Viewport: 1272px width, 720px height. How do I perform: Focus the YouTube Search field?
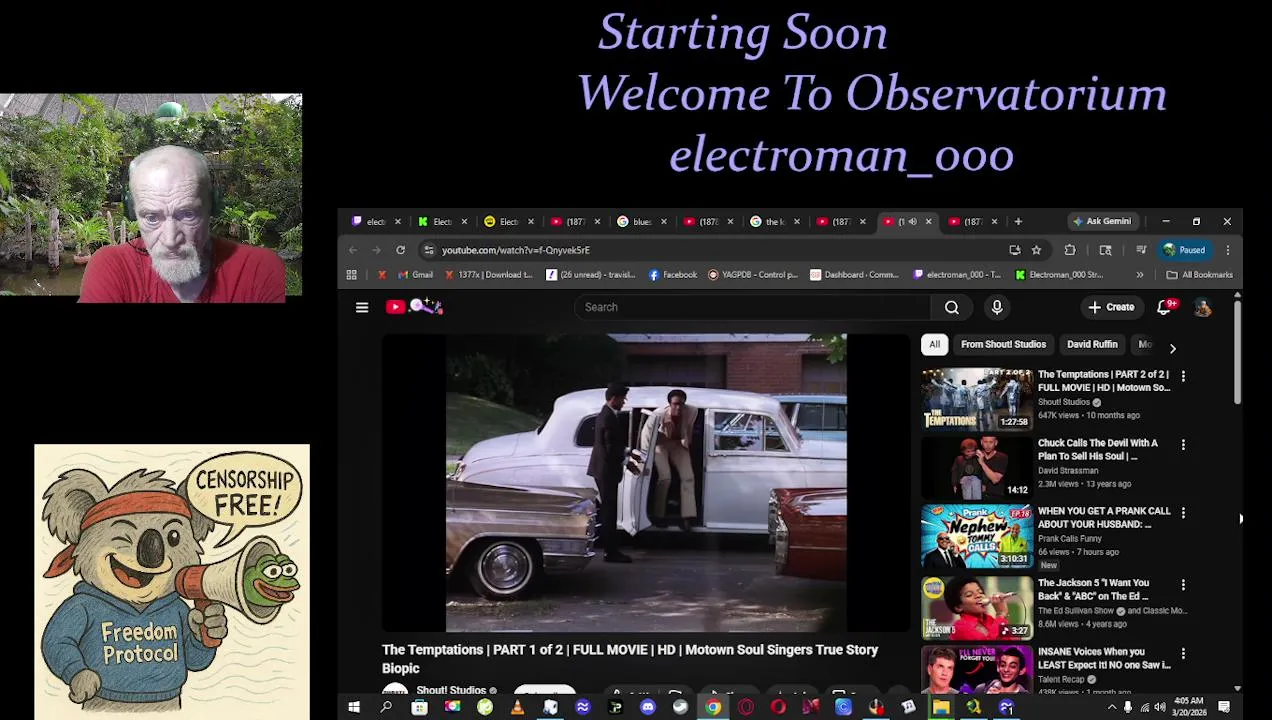coord(753,307)
